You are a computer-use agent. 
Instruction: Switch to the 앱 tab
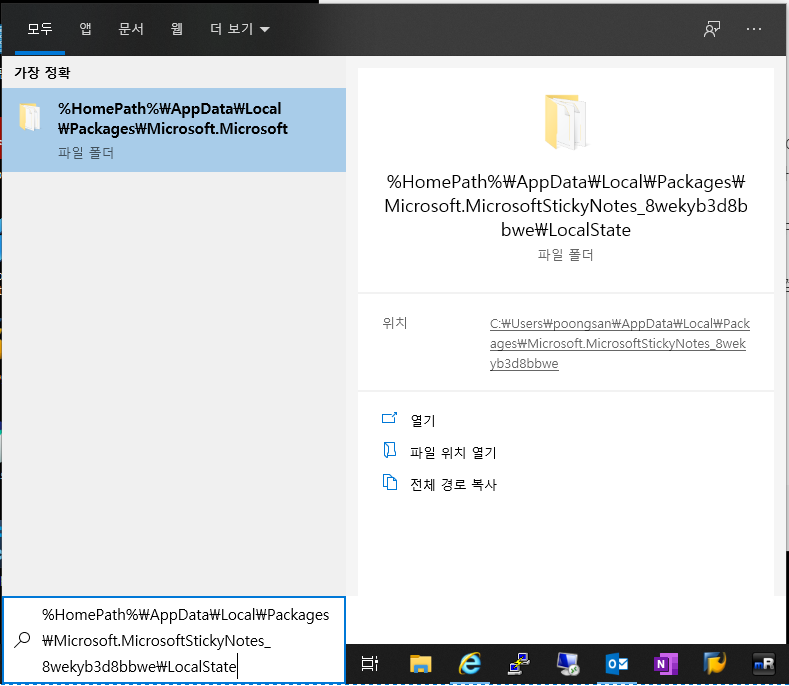point(86,29)
